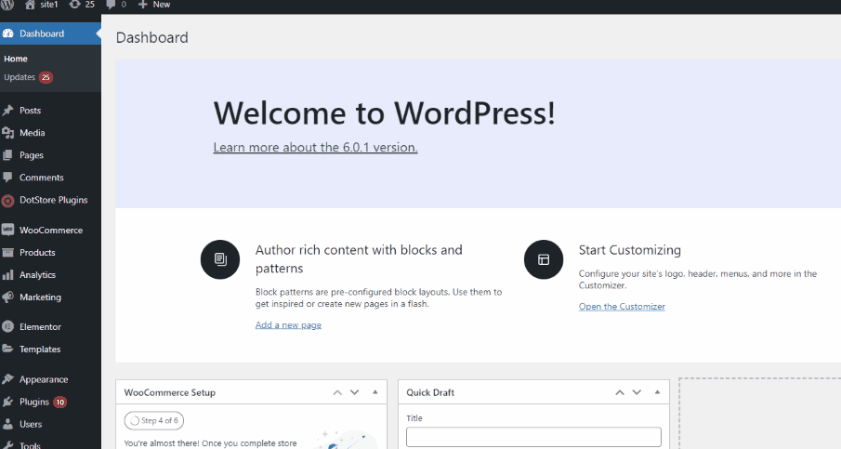Open the 25 updates icon in admin bar
This screenshot has width=841, height=449.
tap(75, 4)
